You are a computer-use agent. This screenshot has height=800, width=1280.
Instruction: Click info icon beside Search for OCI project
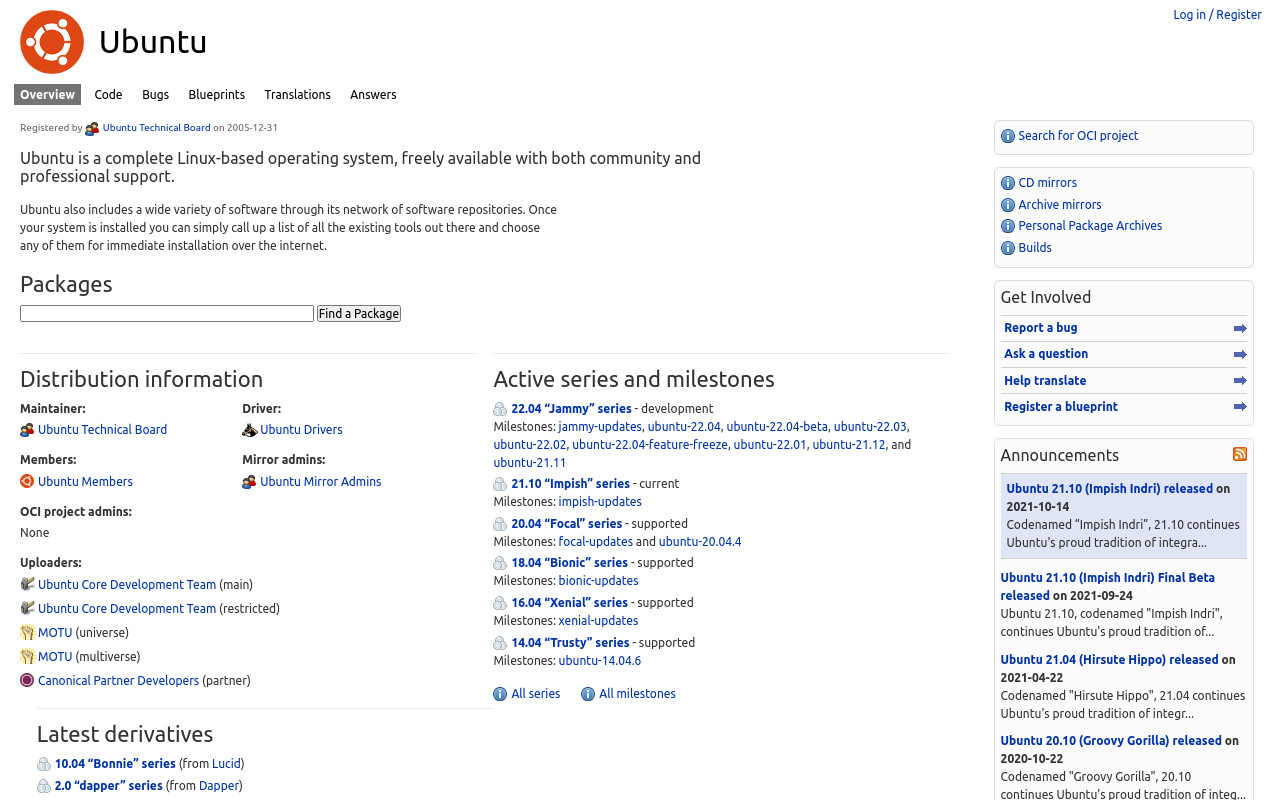coord(1008,136)
